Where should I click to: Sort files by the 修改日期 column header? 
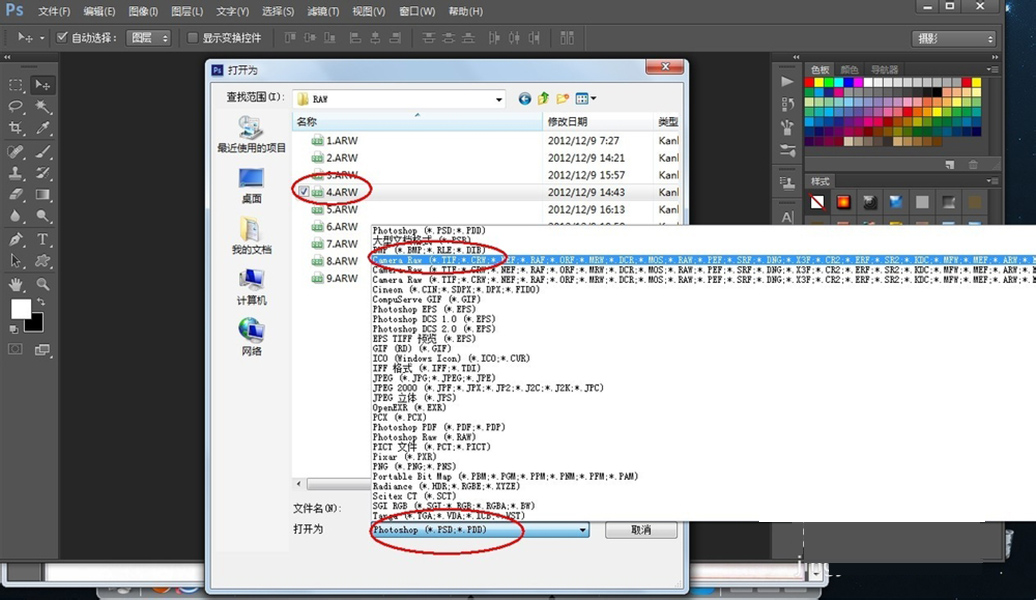pos(597,122)
